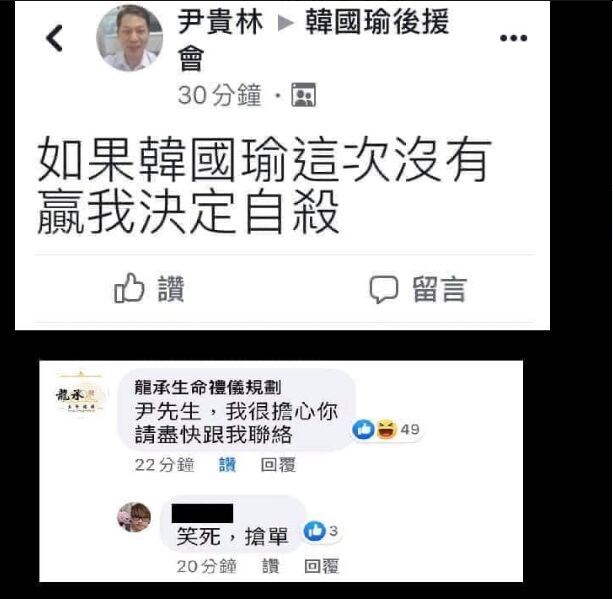The image size is (613, 599).
Task: Open 龍承生命禮儀規劃 page avatar
Action: (x=80, y=395)
